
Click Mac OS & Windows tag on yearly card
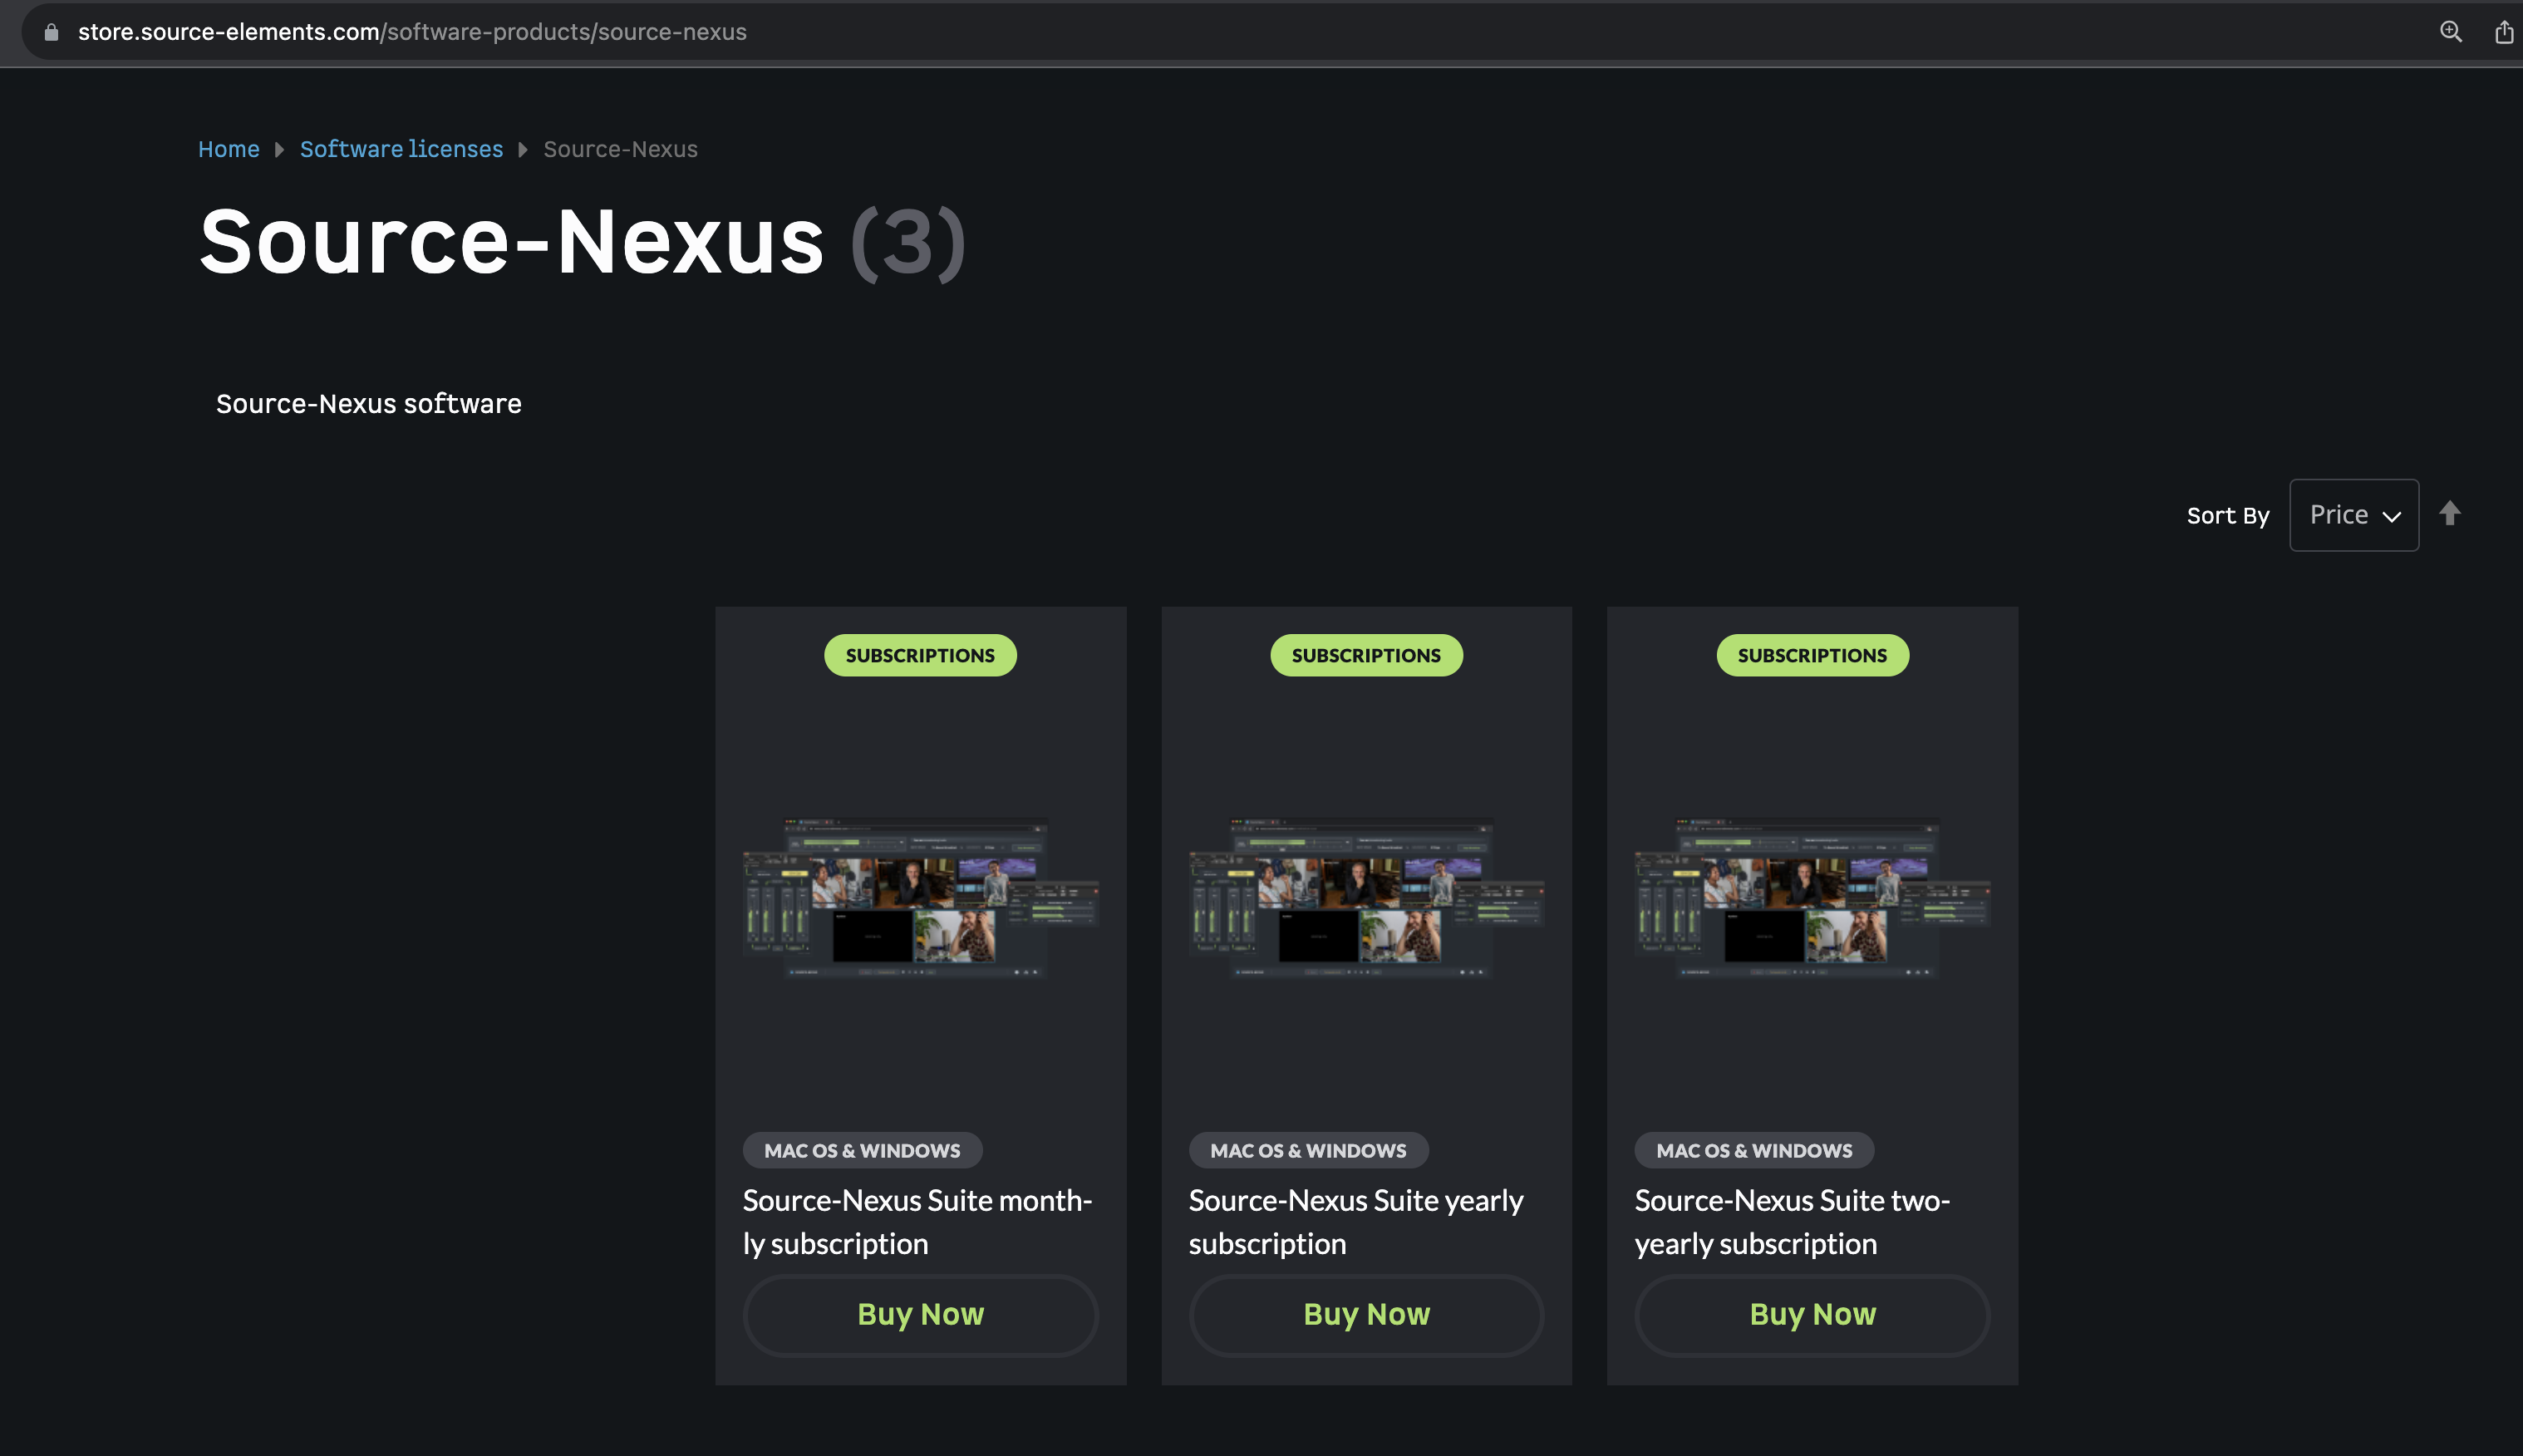(x=1308, y=1150)
